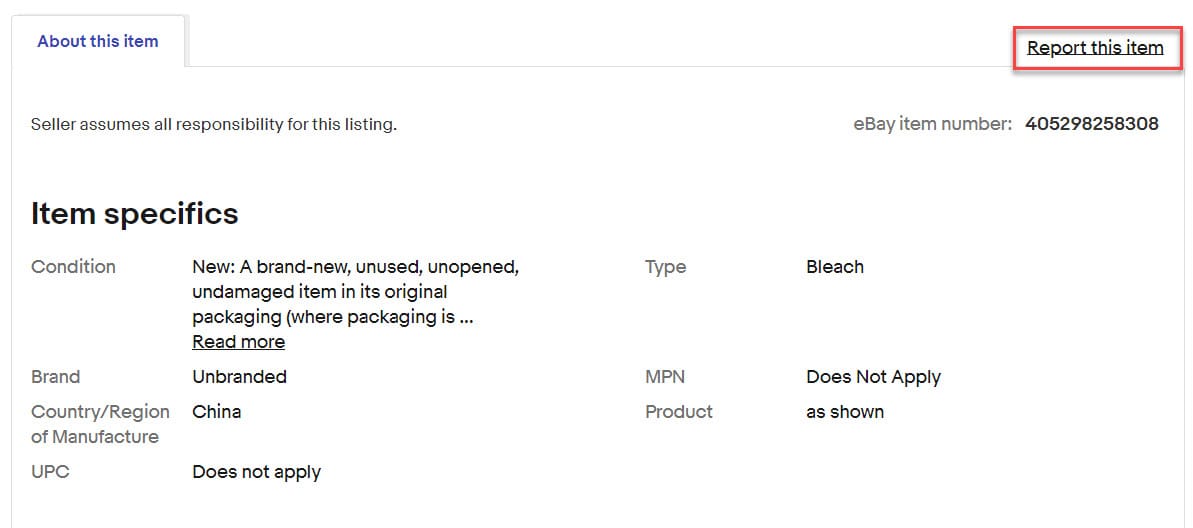Click the Item specifics heading
The height and width of the screenshot is (528, 1193).
pyautogui.click(x=135, y=213)
